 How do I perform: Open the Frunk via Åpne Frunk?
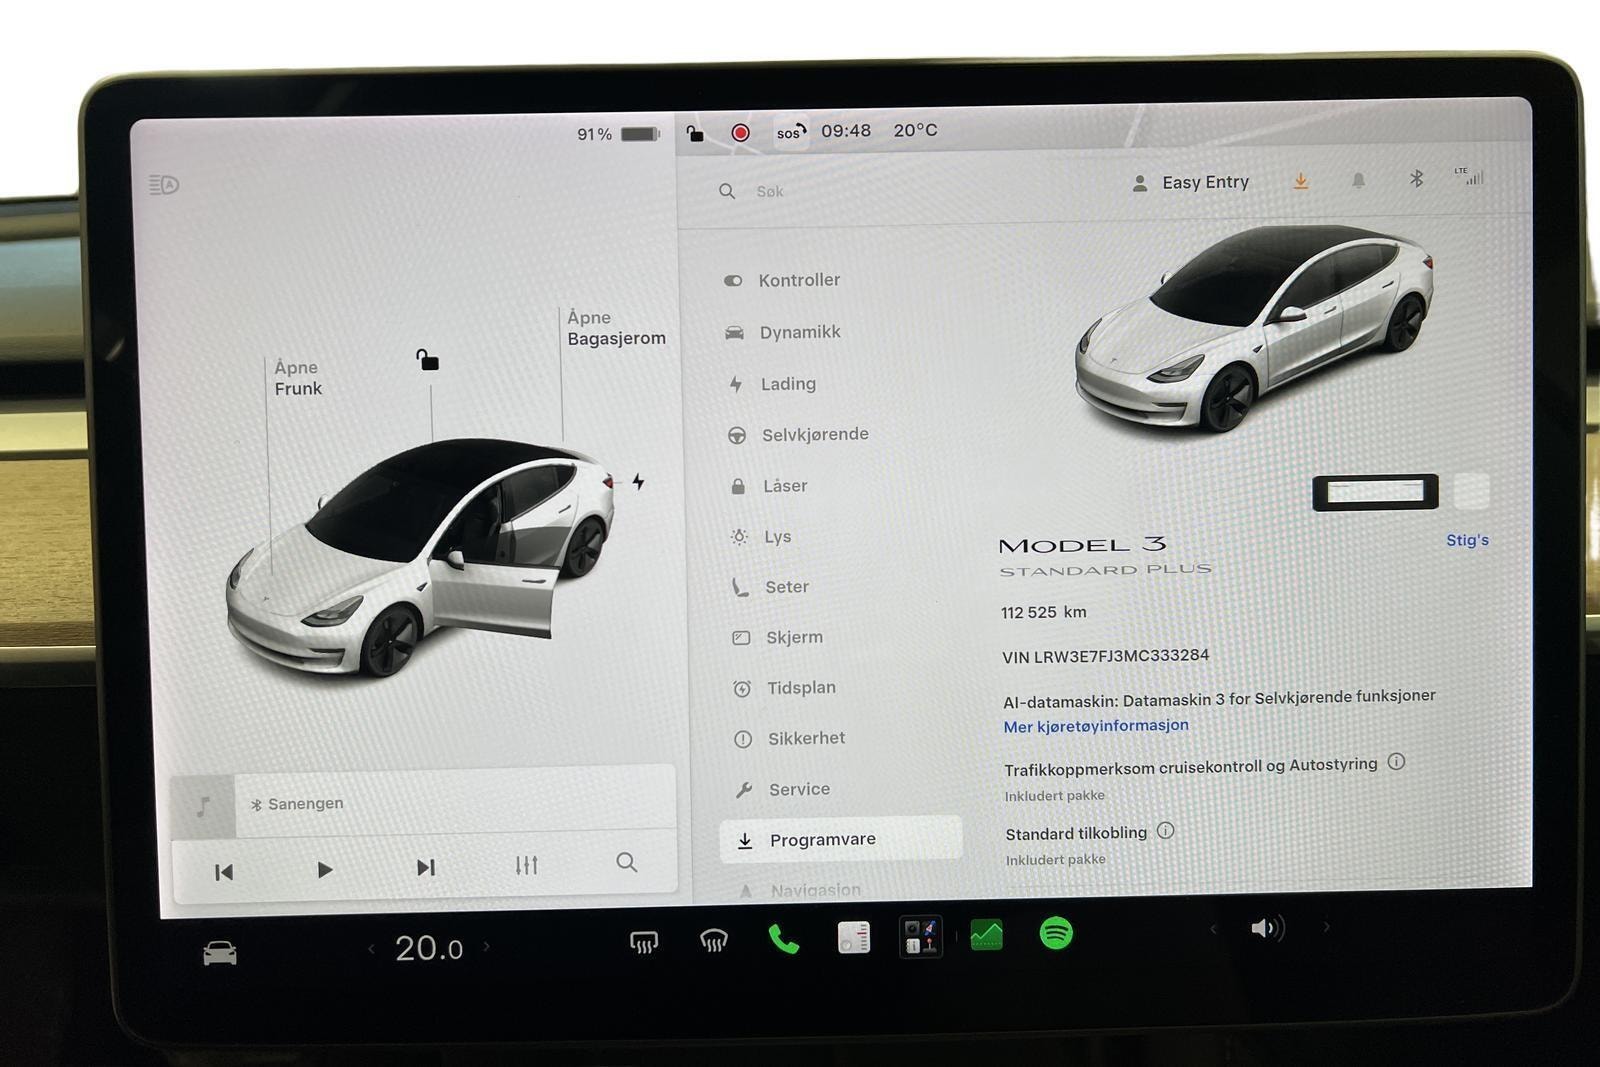[298, 378]
